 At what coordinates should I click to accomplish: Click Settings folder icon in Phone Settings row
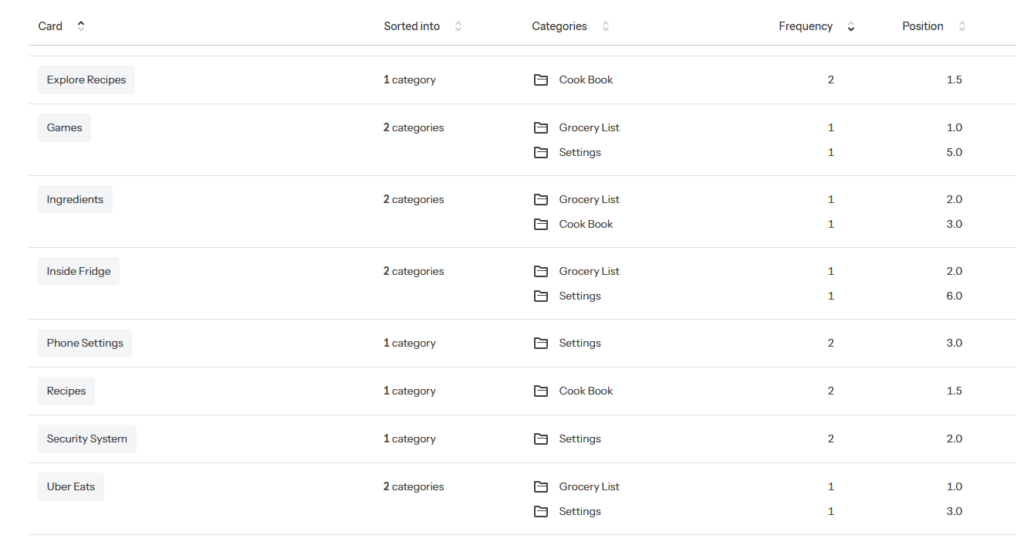tap(541, 344)
